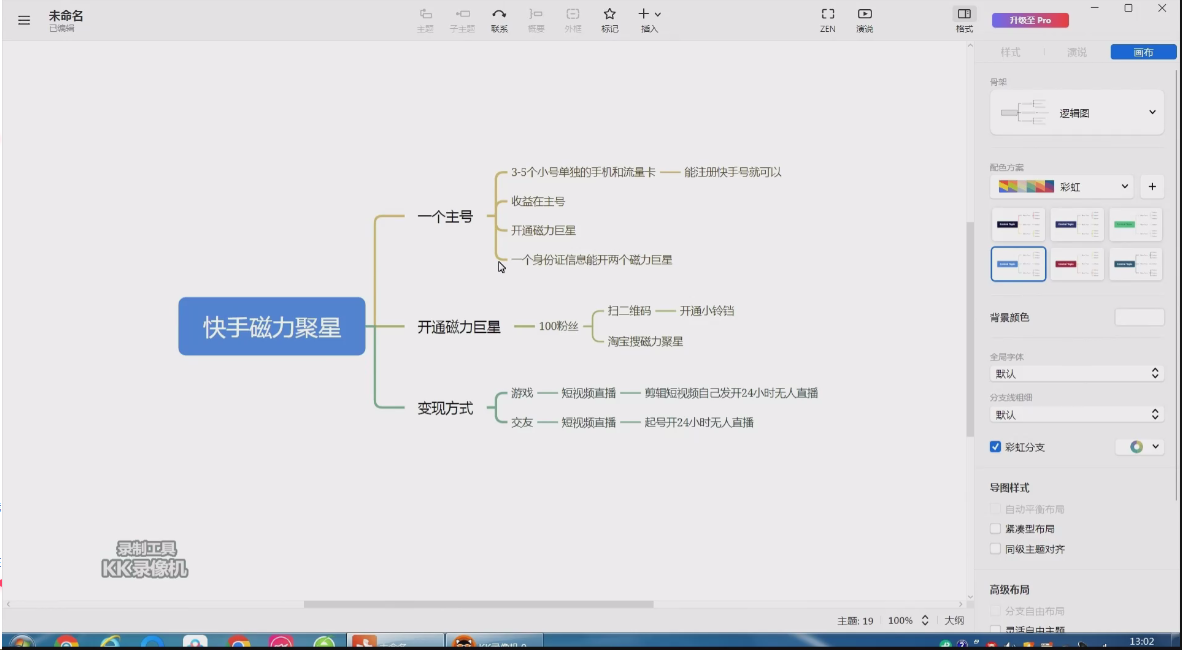Select the 100粉丝 subtopic
This screenshot has height=650, width=1182.
(x=559, y=327)
